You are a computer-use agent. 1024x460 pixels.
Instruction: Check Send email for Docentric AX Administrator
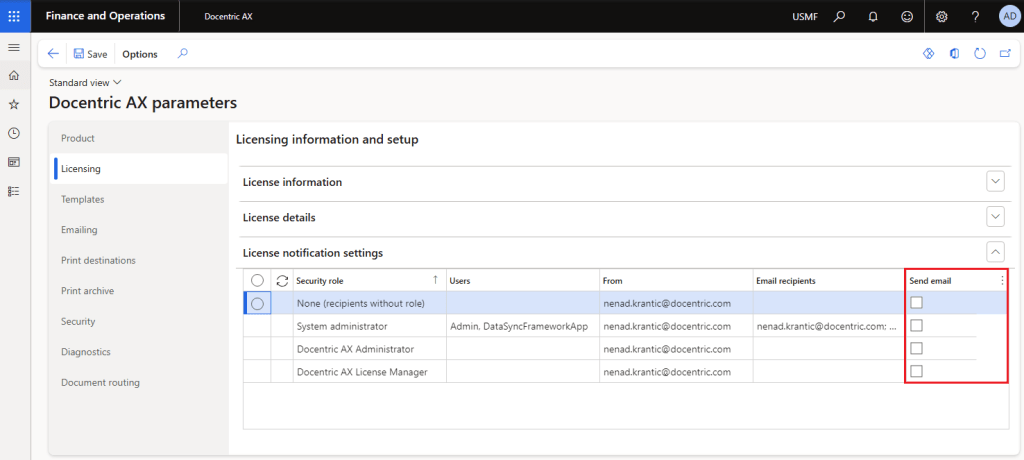coord(917,348)
